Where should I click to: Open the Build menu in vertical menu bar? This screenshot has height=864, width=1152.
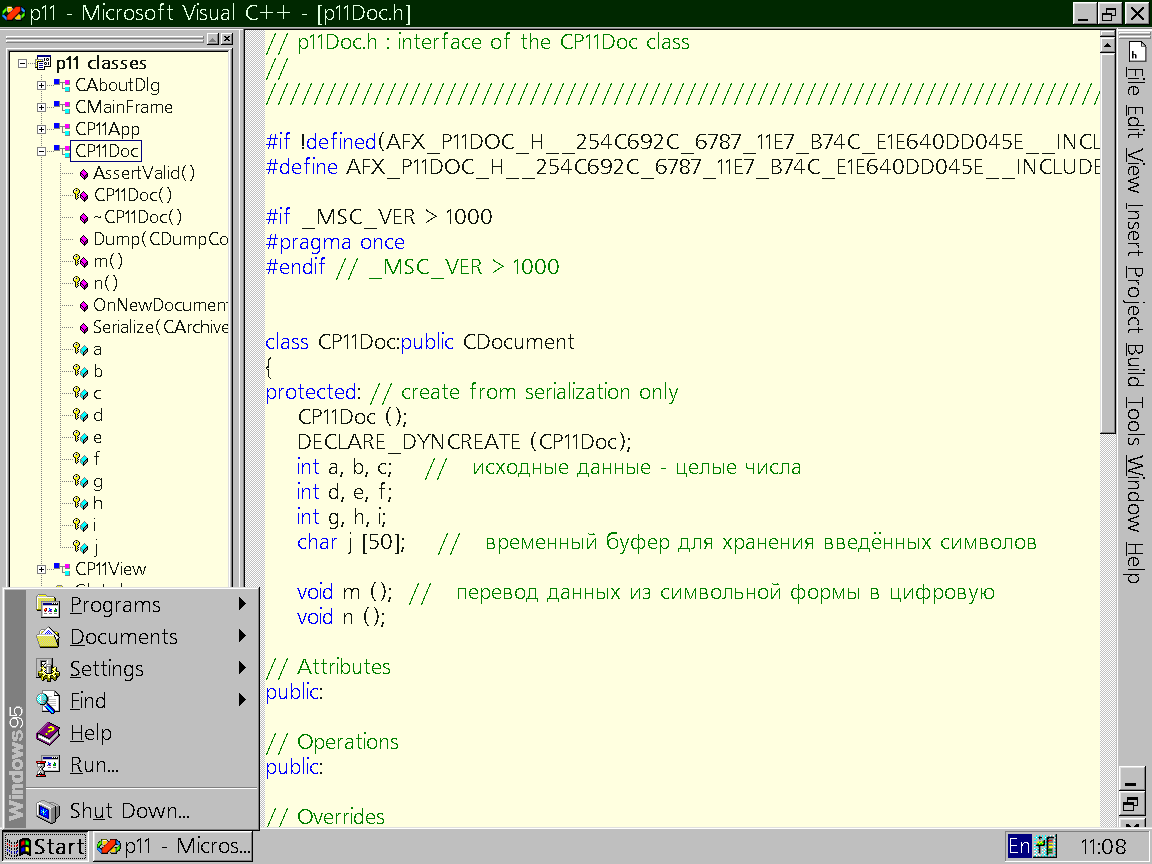click(1134, 364)
